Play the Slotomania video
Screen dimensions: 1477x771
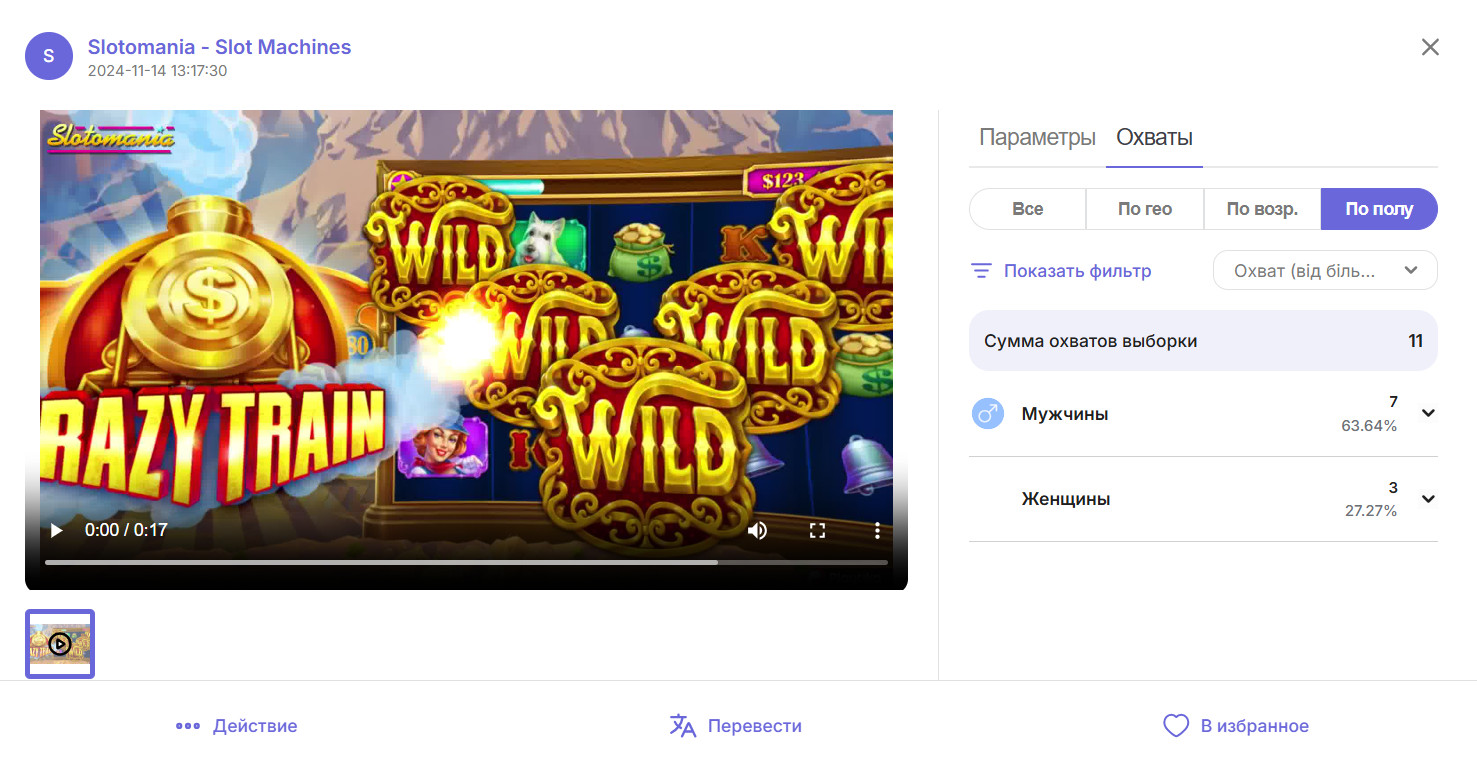click(57, 530)
